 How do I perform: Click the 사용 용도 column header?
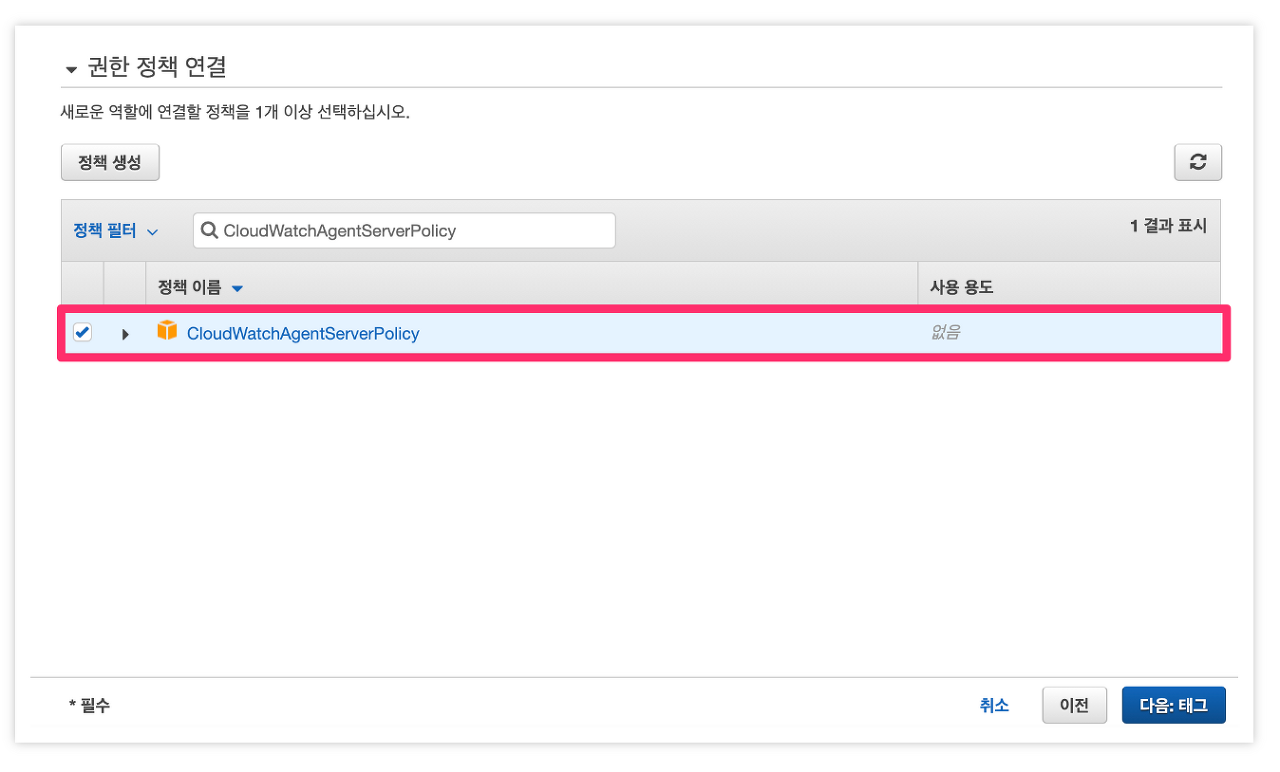click(x=961, y=288)
